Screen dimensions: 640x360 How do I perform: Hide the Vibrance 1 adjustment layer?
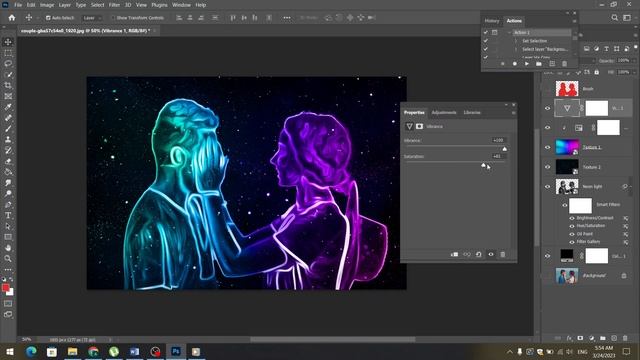tap(547, 109)
